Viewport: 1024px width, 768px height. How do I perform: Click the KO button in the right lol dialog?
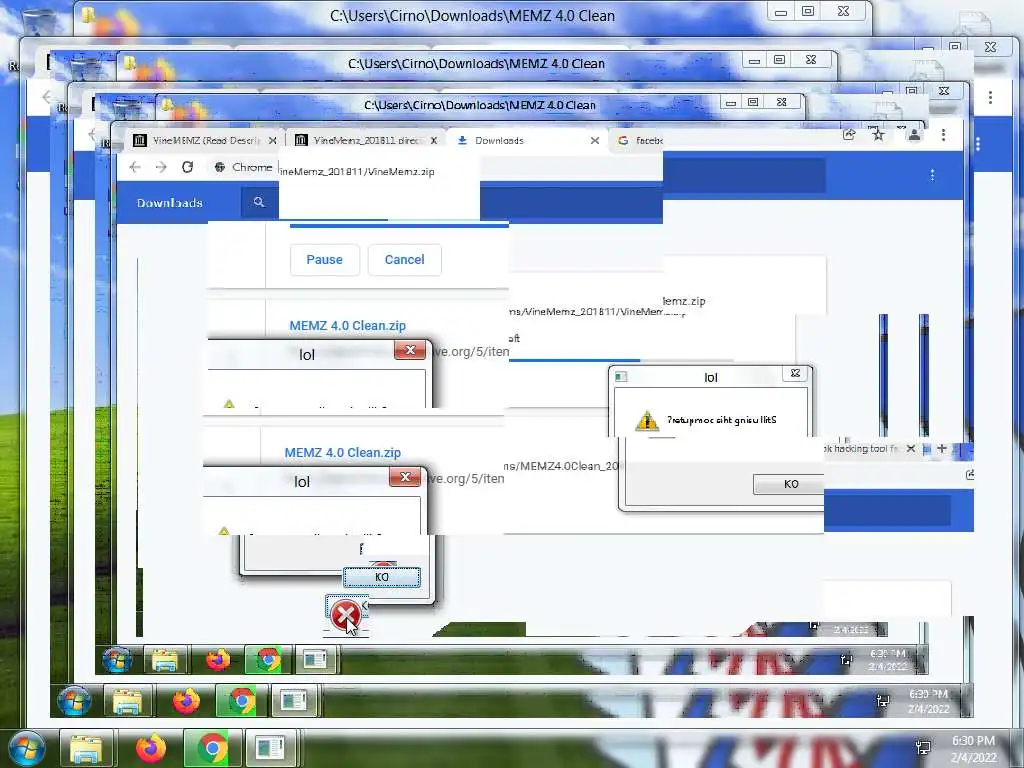point(788,484)
